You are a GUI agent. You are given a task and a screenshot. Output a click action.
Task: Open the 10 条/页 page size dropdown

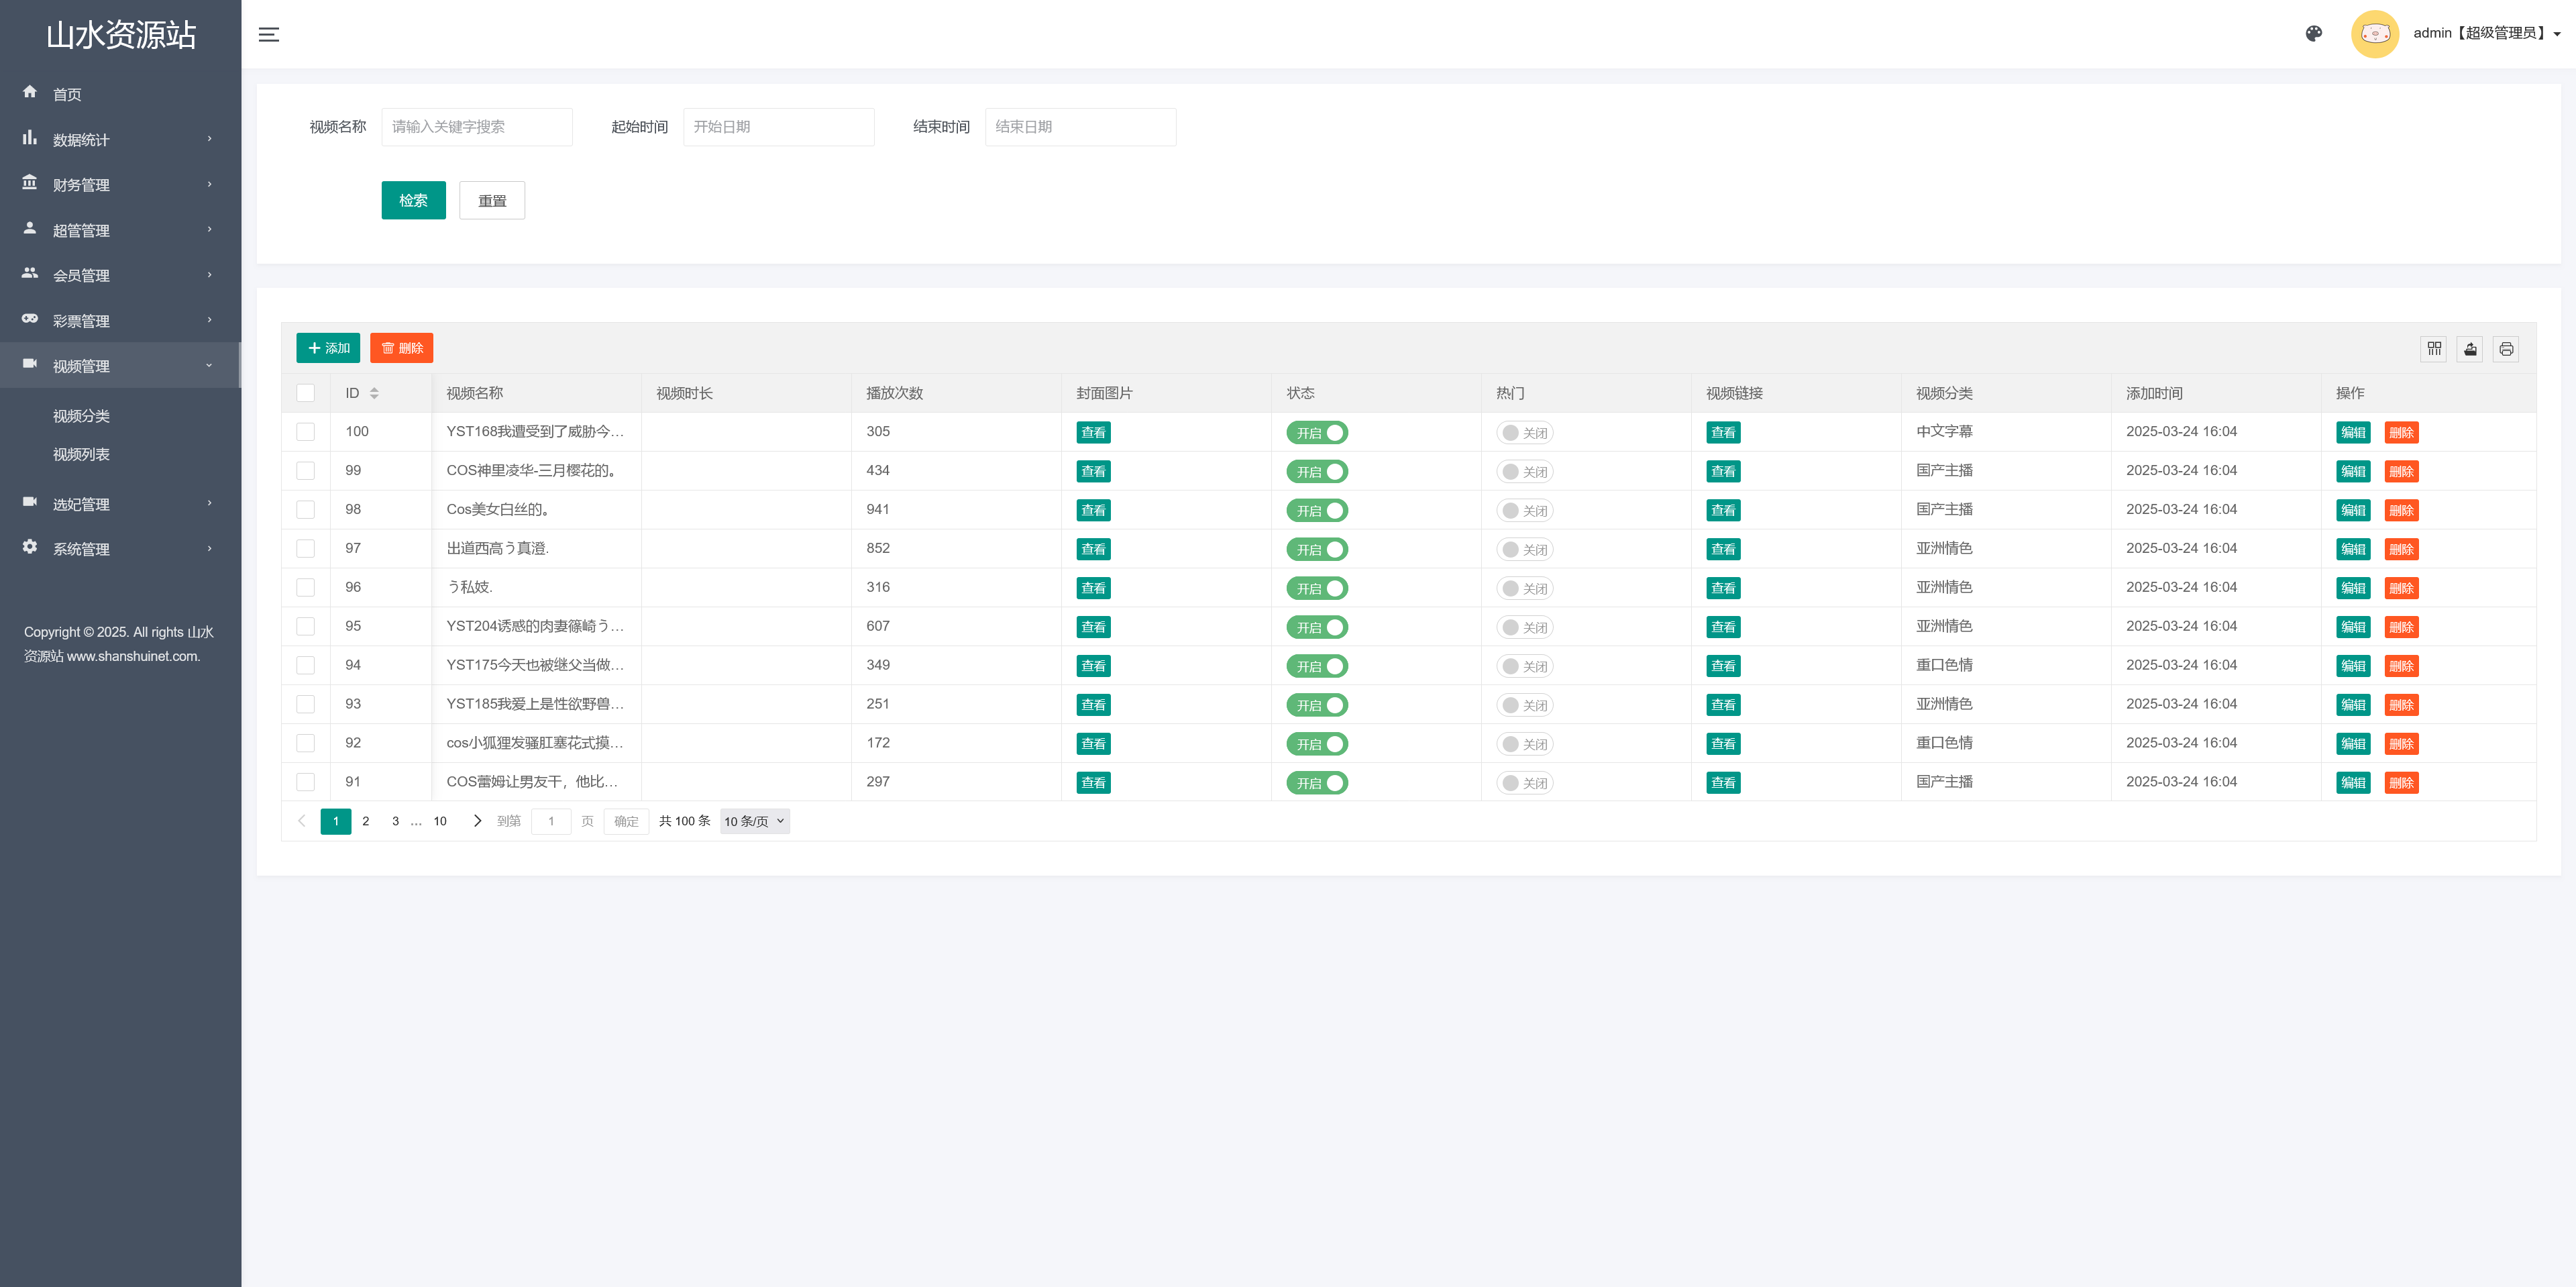tap(754, 821)
